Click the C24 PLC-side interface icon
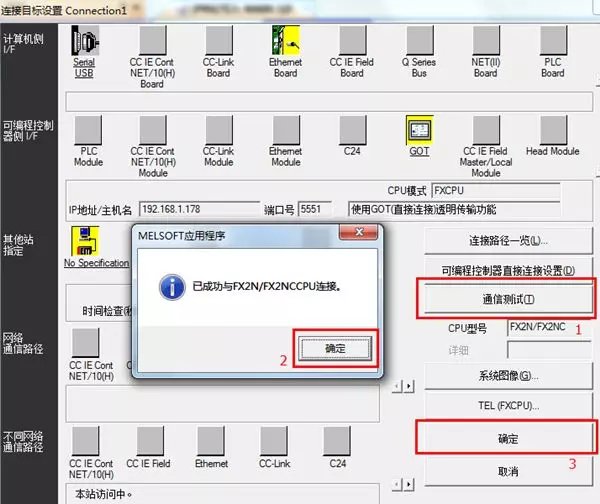The width and height of the screenshot is (600, 504). click(x=352, y=131)
